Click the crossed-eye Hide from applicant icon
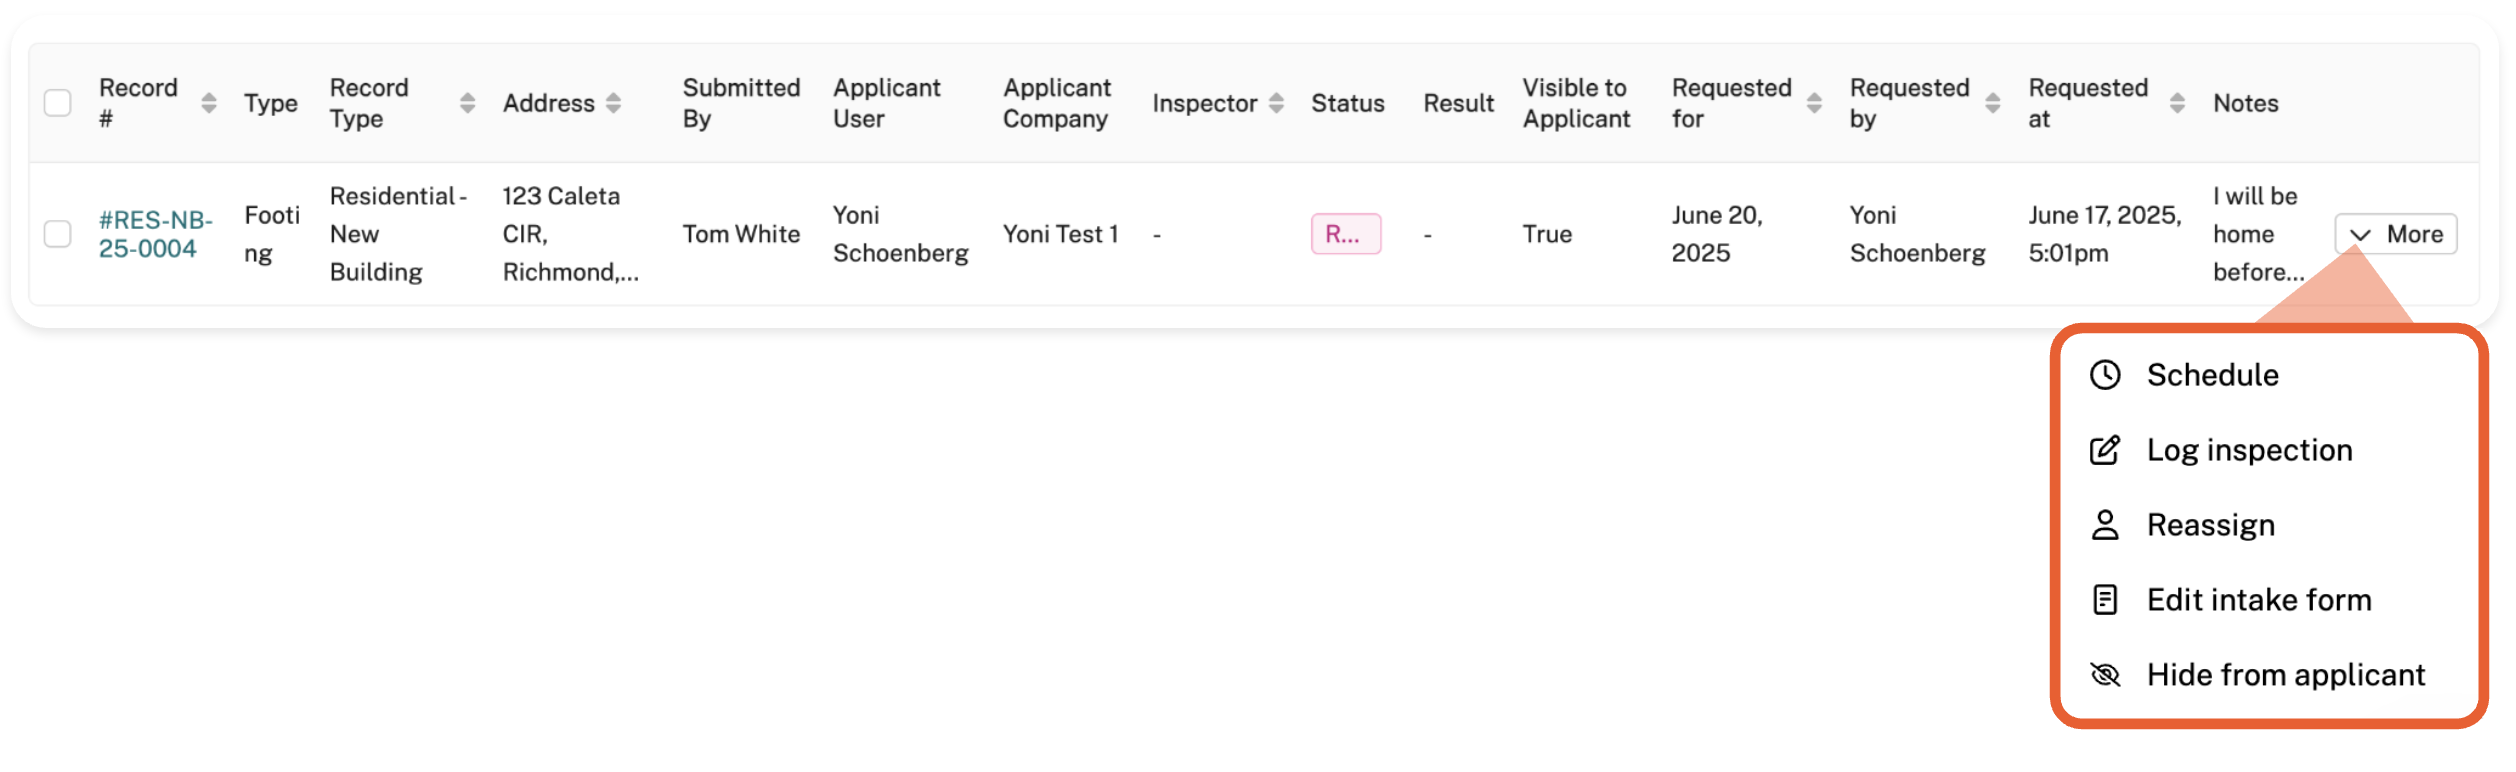2516x772 pixels. 2105,675
